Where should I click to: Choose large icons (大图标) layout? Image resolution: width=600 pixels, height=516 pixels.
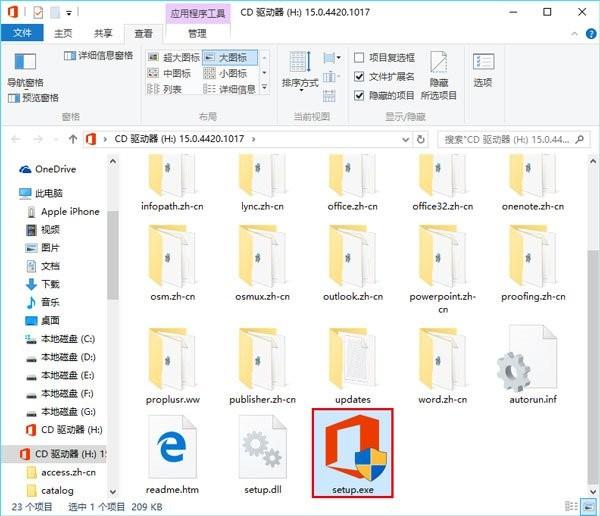coord(230,58)
